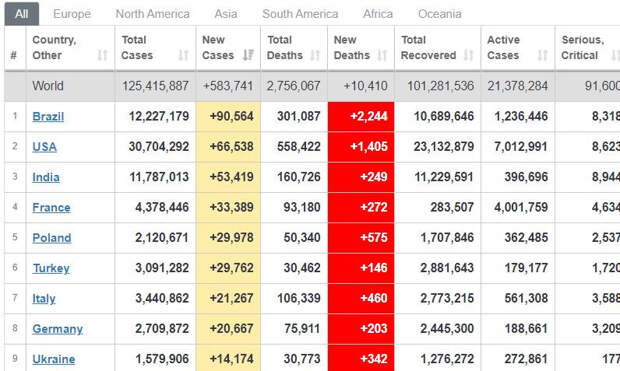Sort by Serious, Critical column arrows
The height and width of the screenshot is (371, 620).
pyautogui.click(x=615, y=55)
